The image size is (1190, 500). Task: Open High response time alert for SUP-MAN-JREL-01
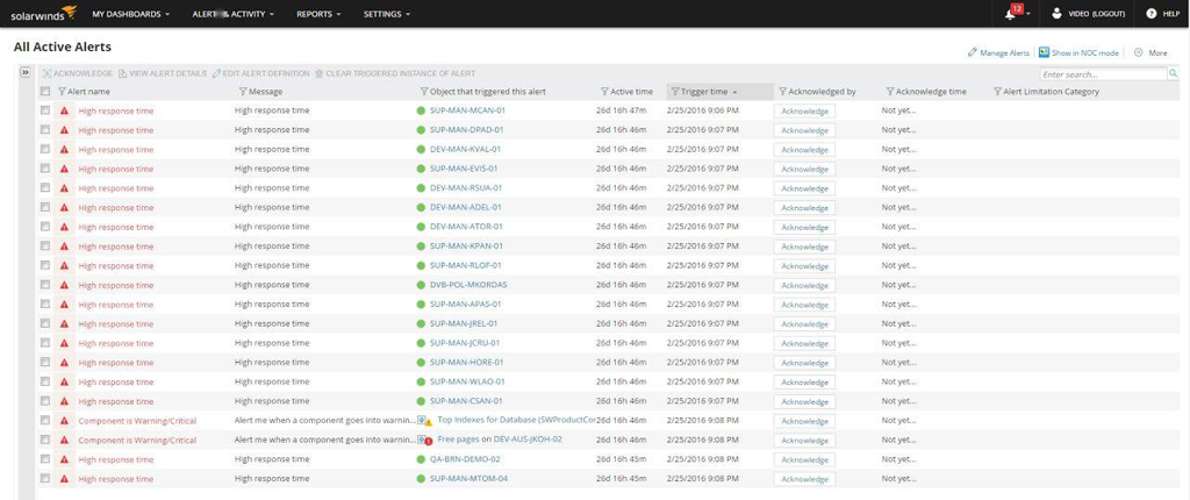point(115,324)
